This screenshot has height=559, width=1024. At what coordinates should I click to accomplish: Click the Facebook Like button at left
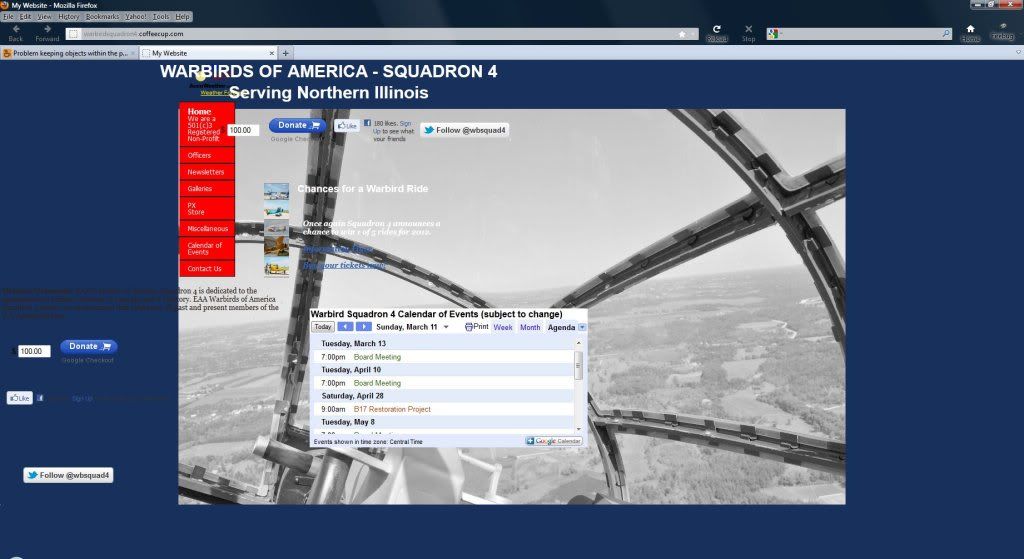click(x=20, y=398)
